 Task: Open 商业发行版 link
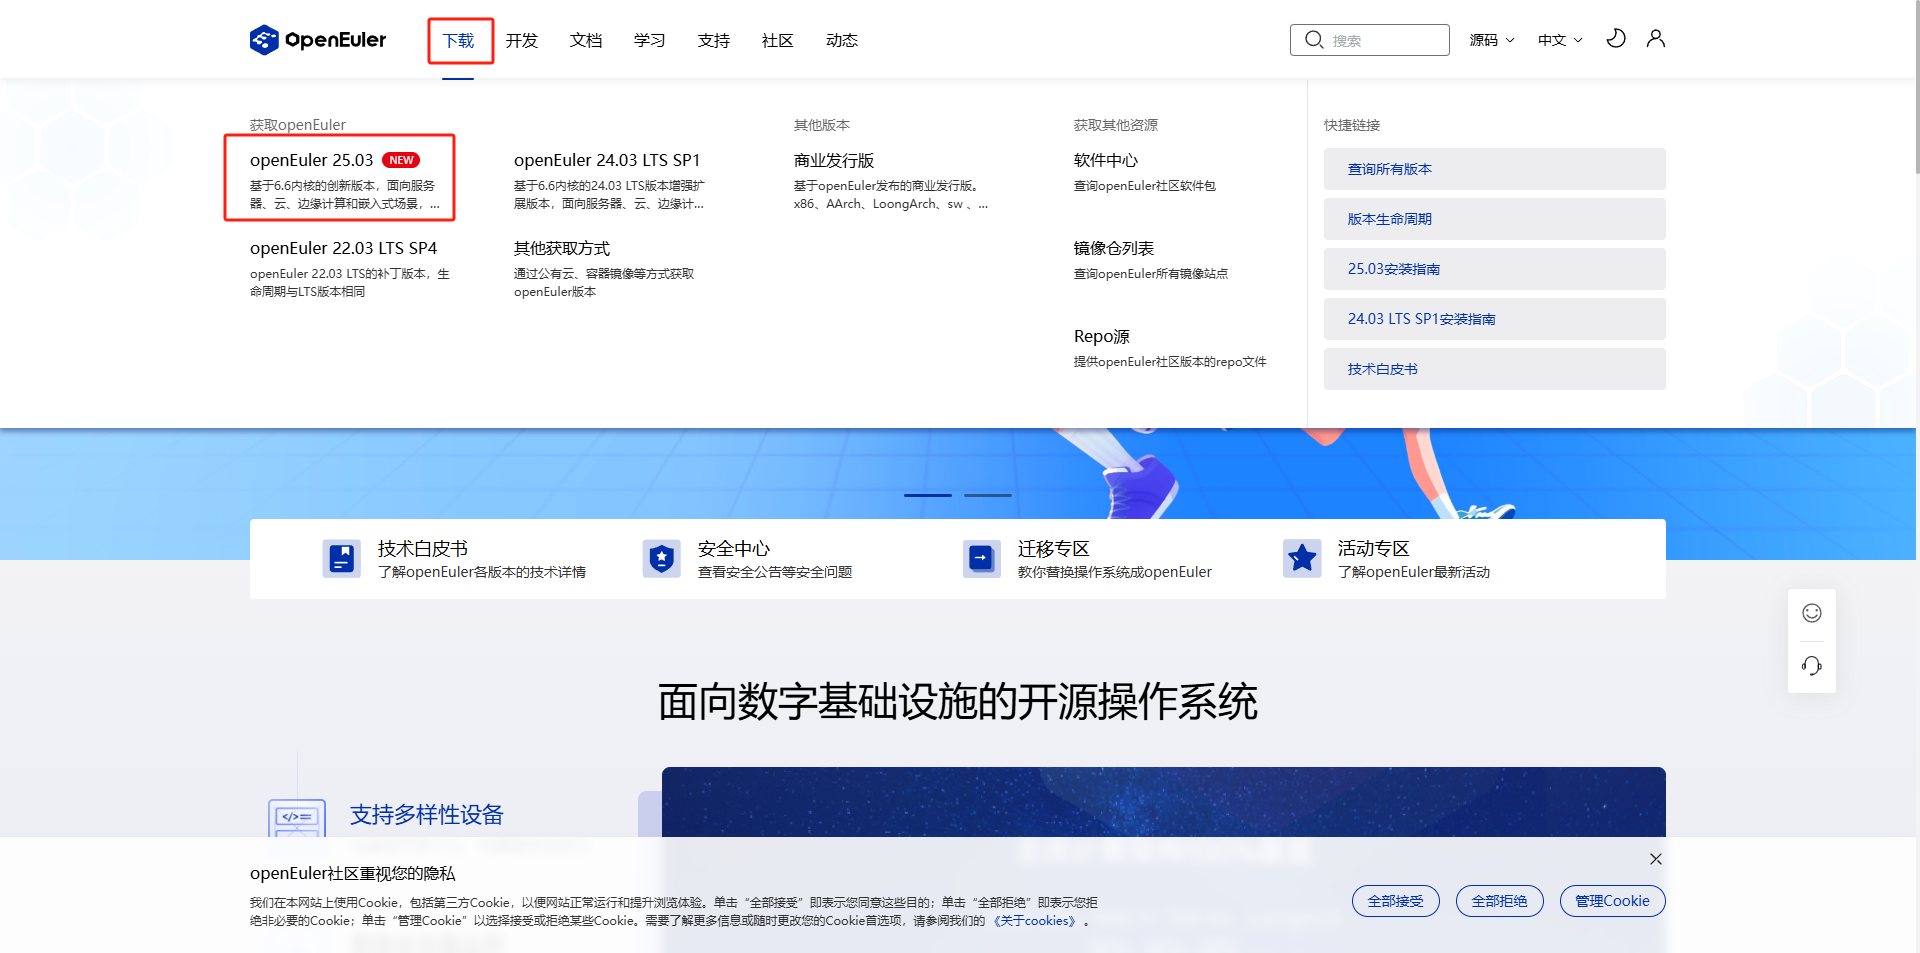(x=834, y=160)
